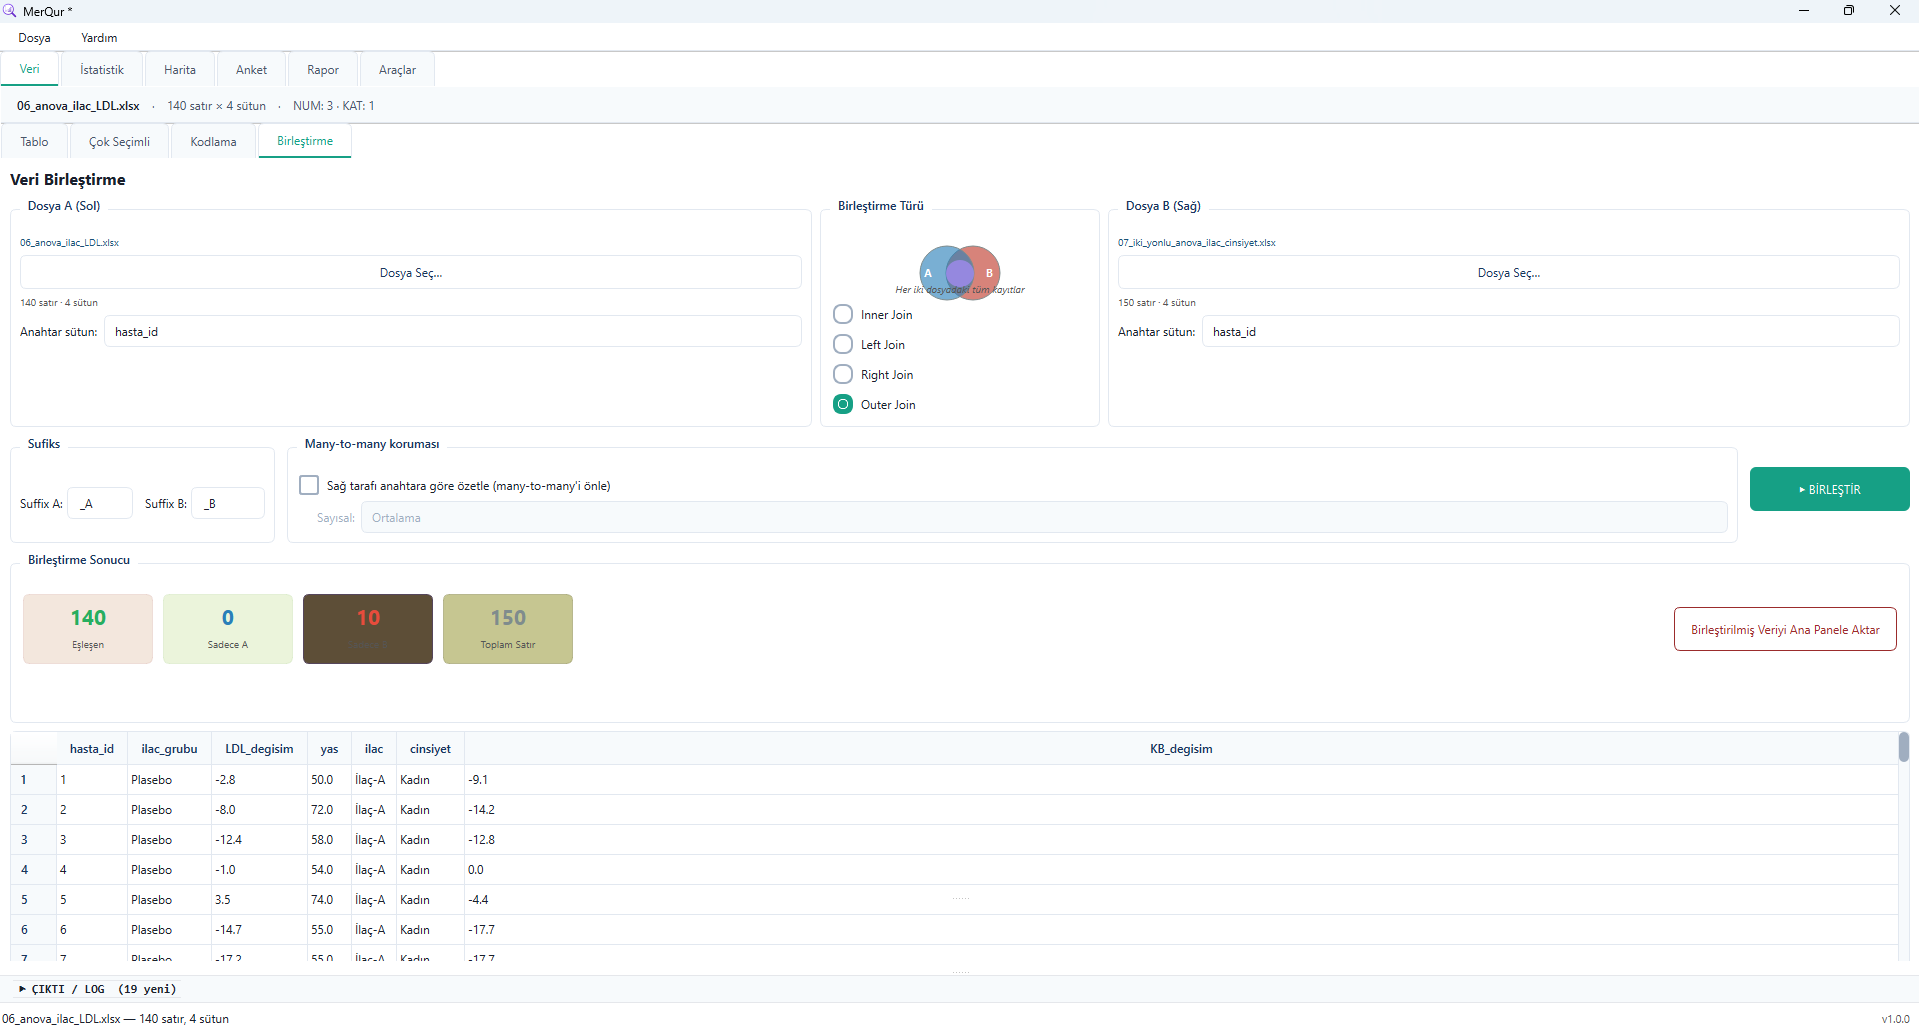Open Dosya B anahtar sütun dropdown
The image size is (1919, 1029).
tap(1551, 332)
